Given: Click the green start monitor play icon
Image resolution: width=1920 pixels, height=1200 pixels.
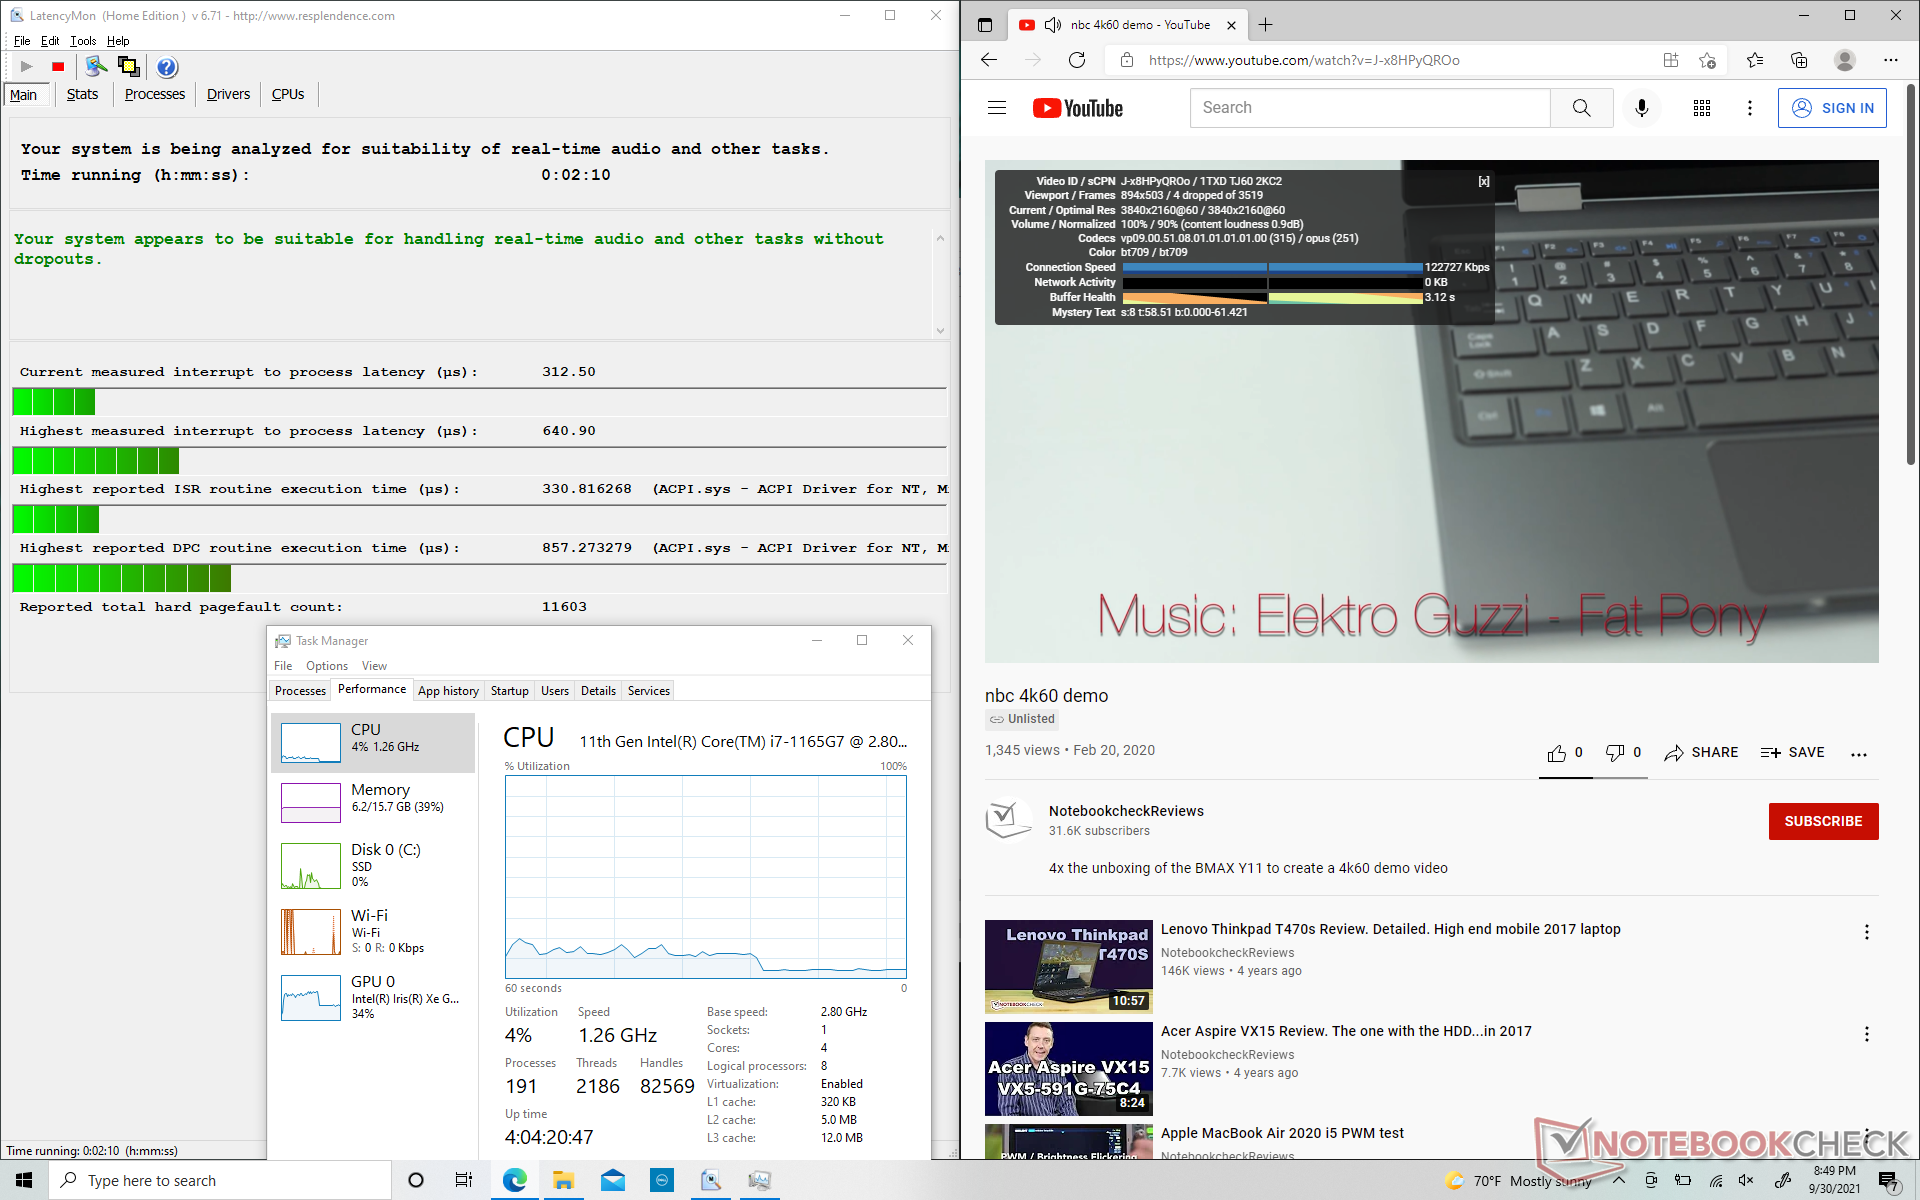Looking at the screenshot, I should click(27, 67).
